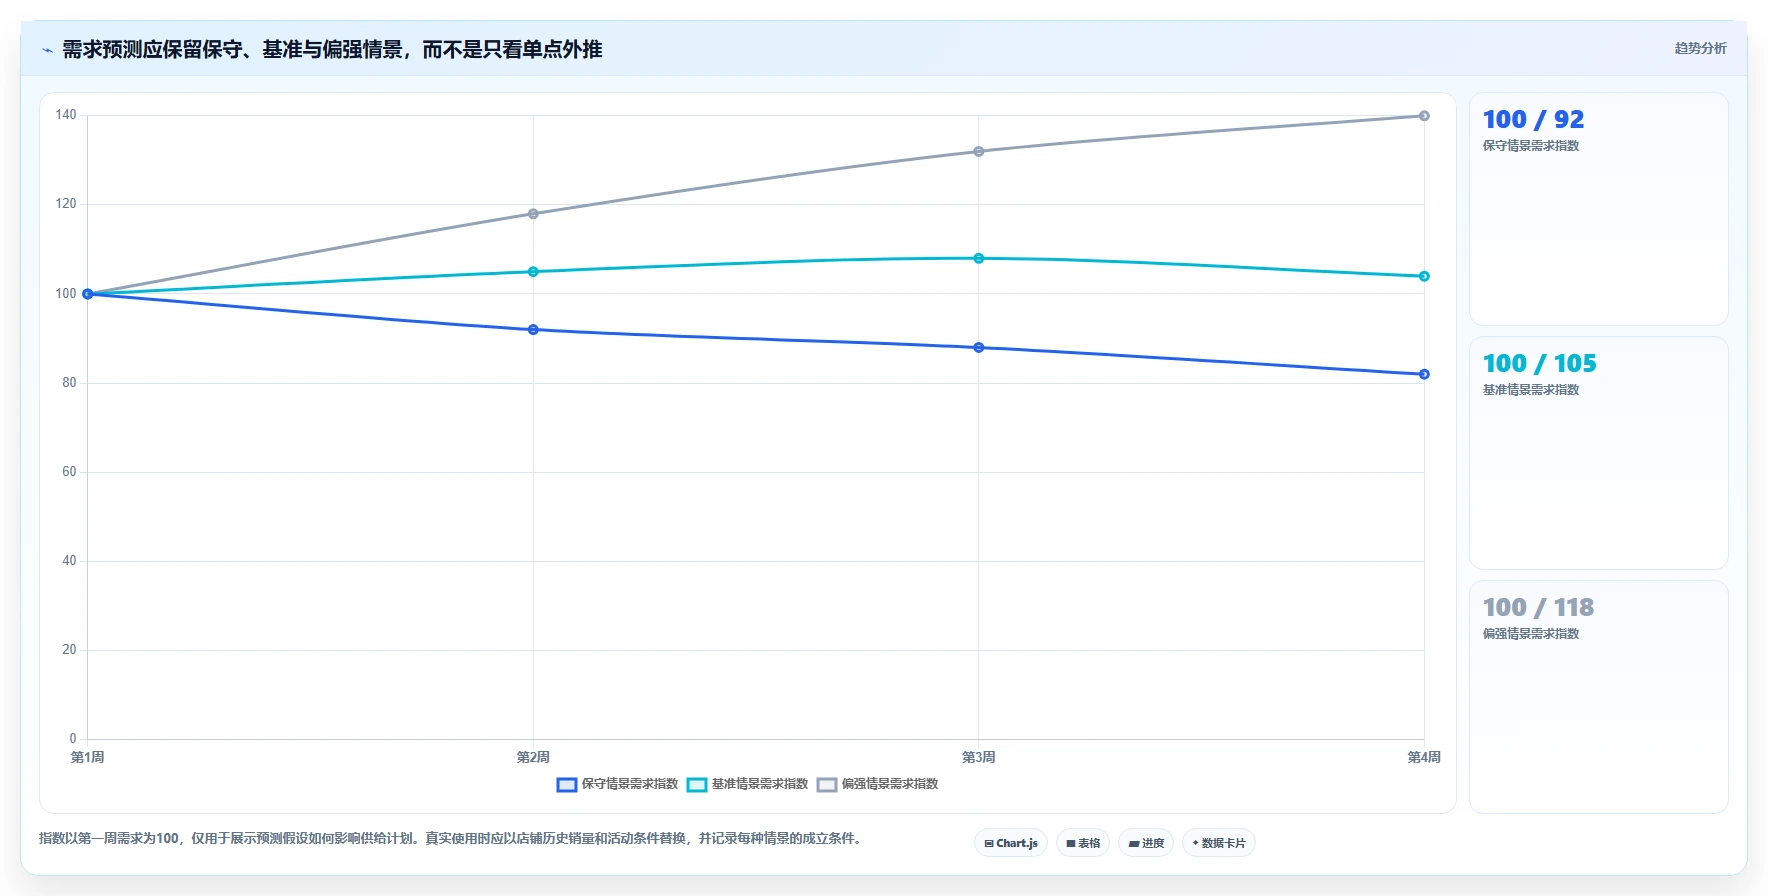The image size is (1768, 896).
Task: Click the gray 偏强情景 legend color box
Action: (x=827, y=785)
